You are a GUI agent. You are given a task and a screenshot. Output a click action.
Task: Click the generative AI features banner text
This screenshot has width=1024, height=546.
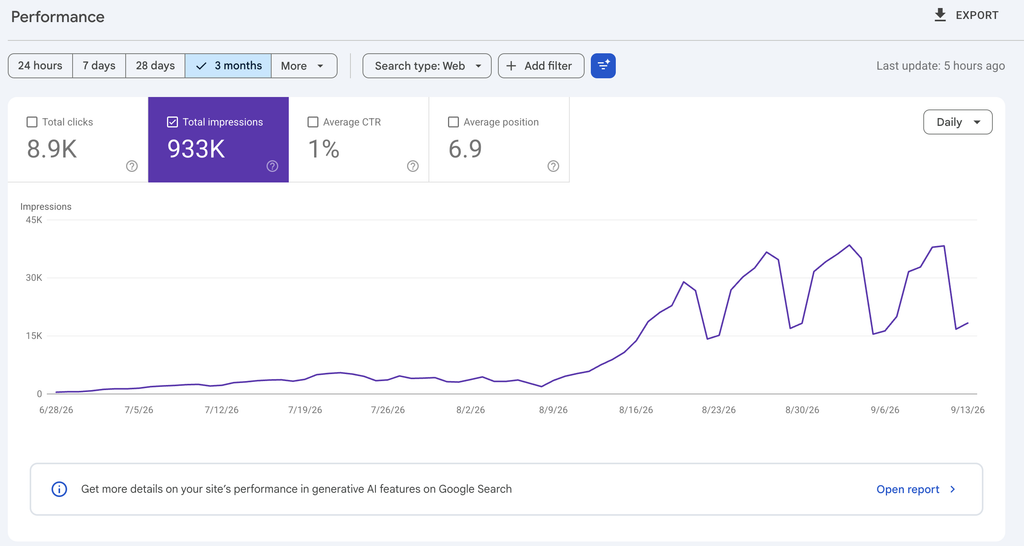click(x=296, y=489)
